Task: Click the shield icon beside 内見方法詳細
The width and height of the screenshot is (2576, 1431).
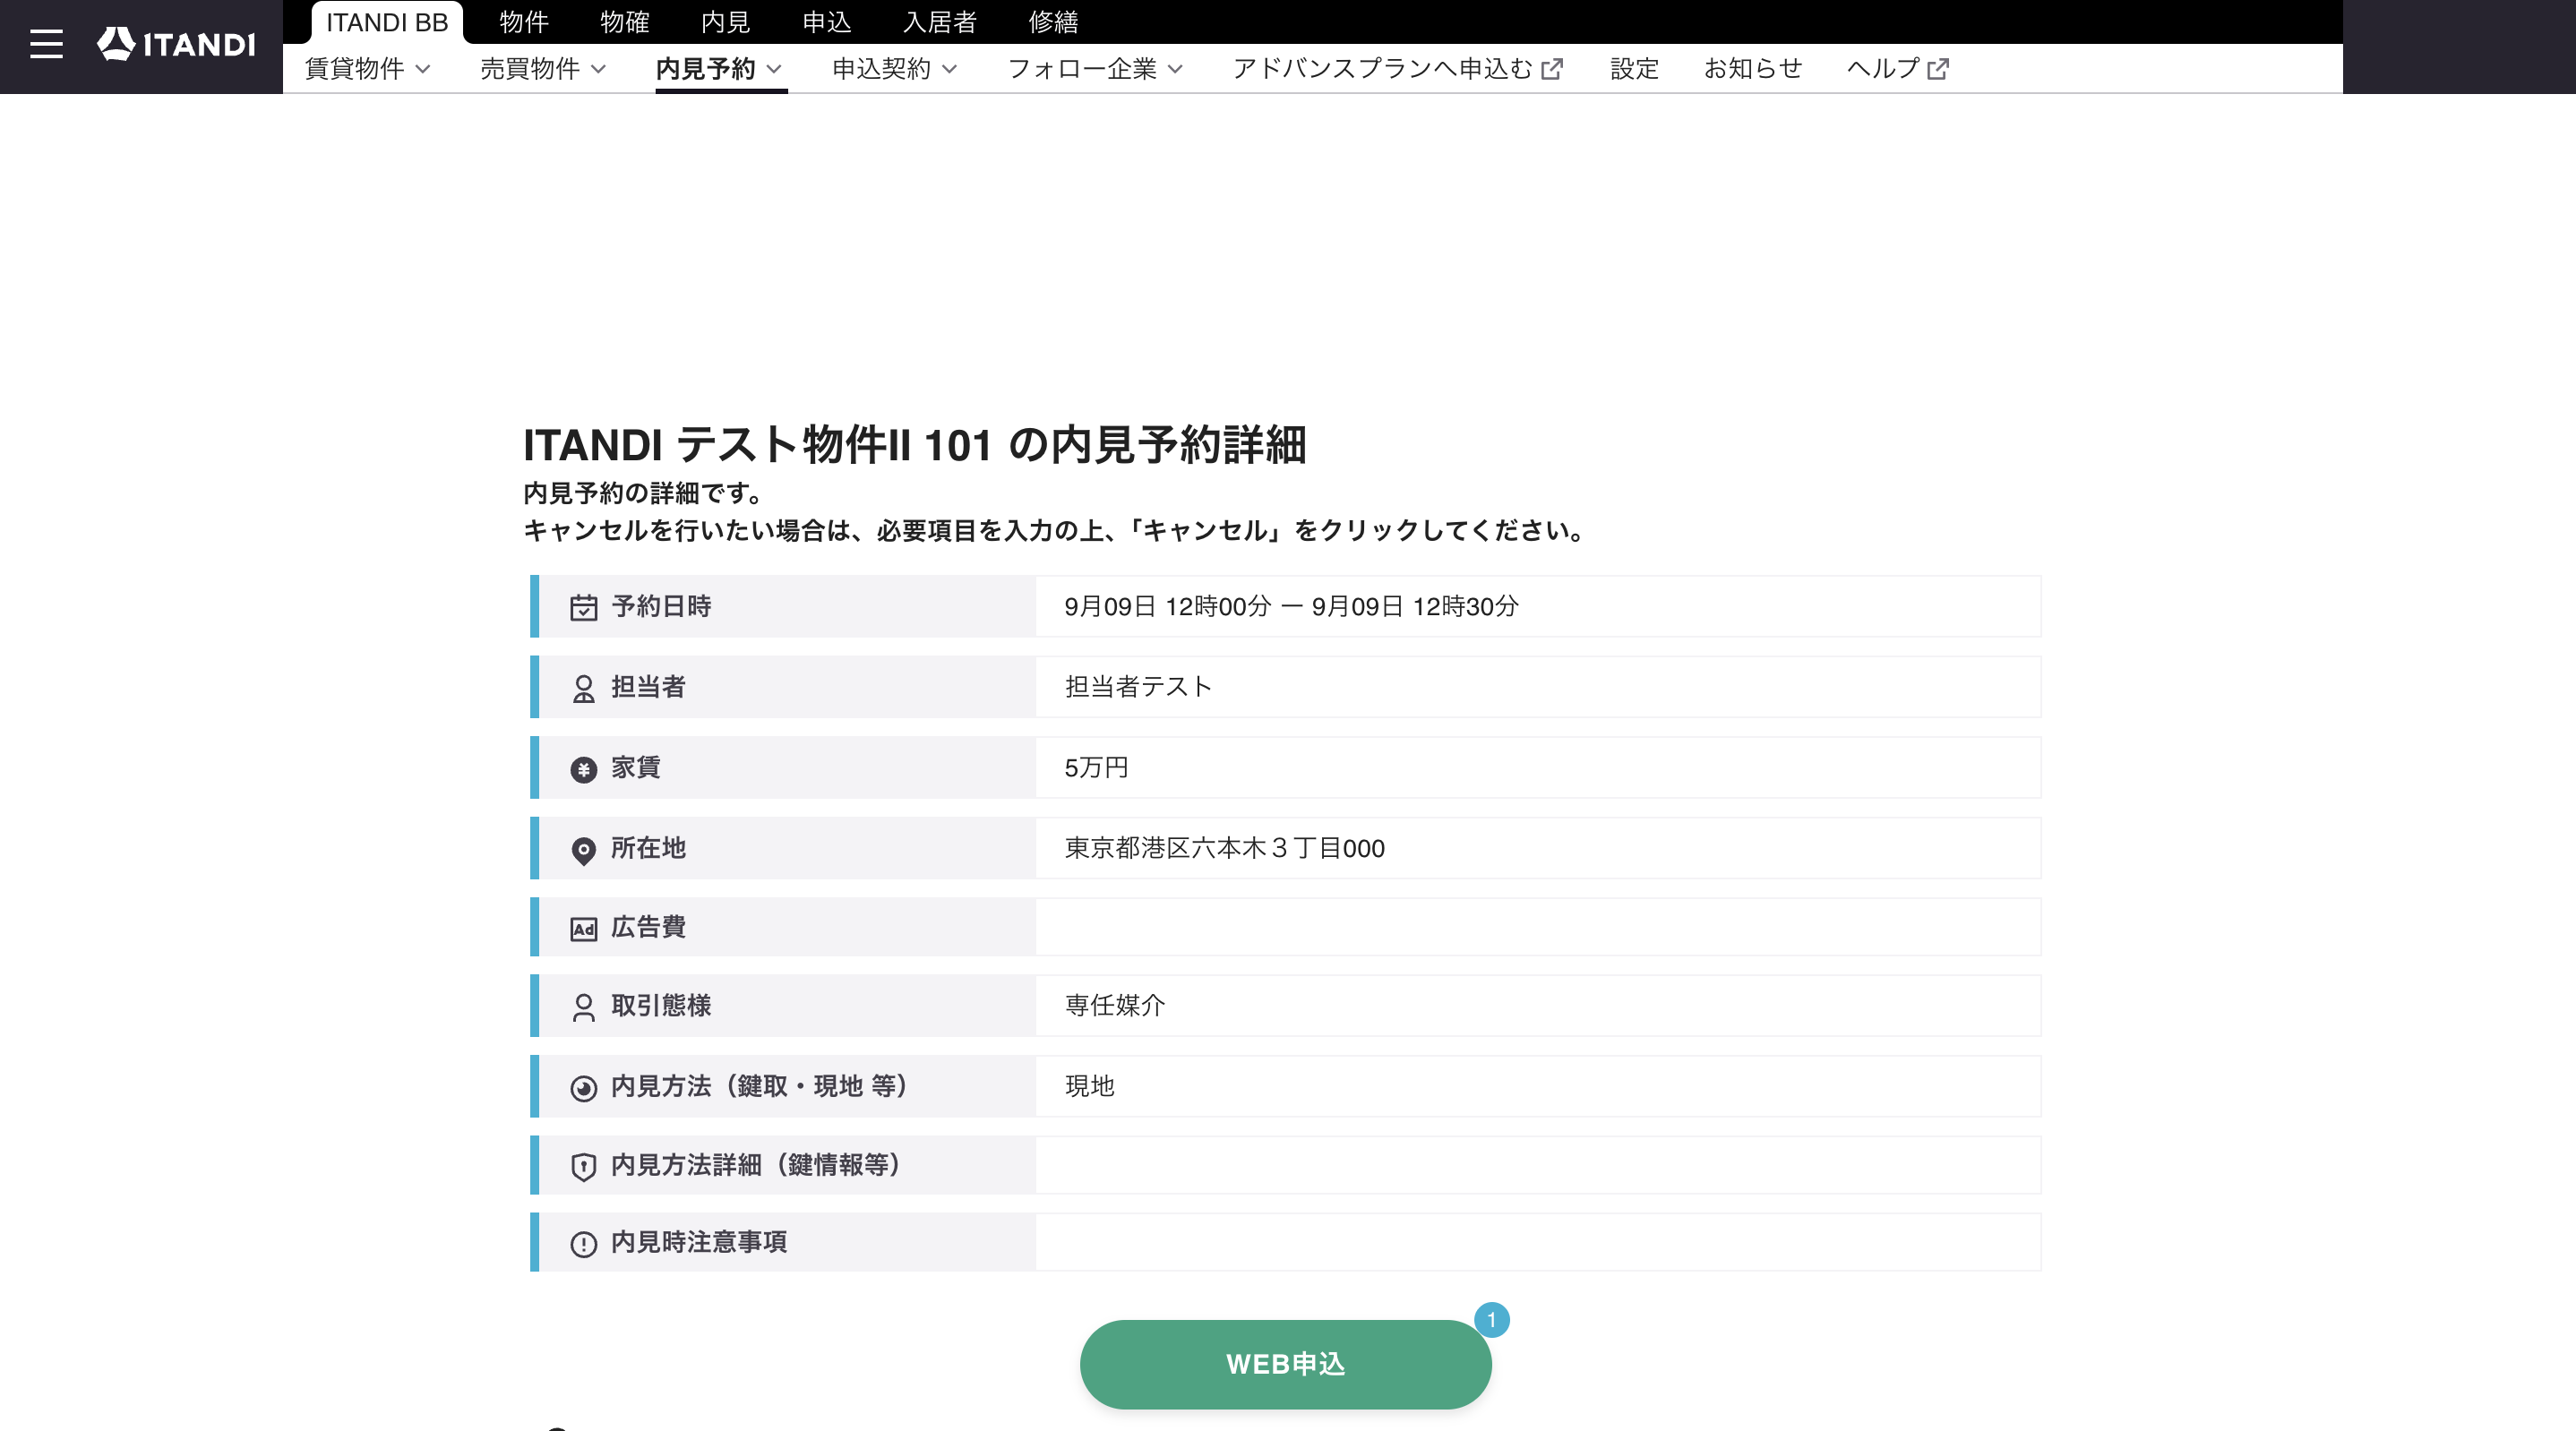Action: [583, 1166]
